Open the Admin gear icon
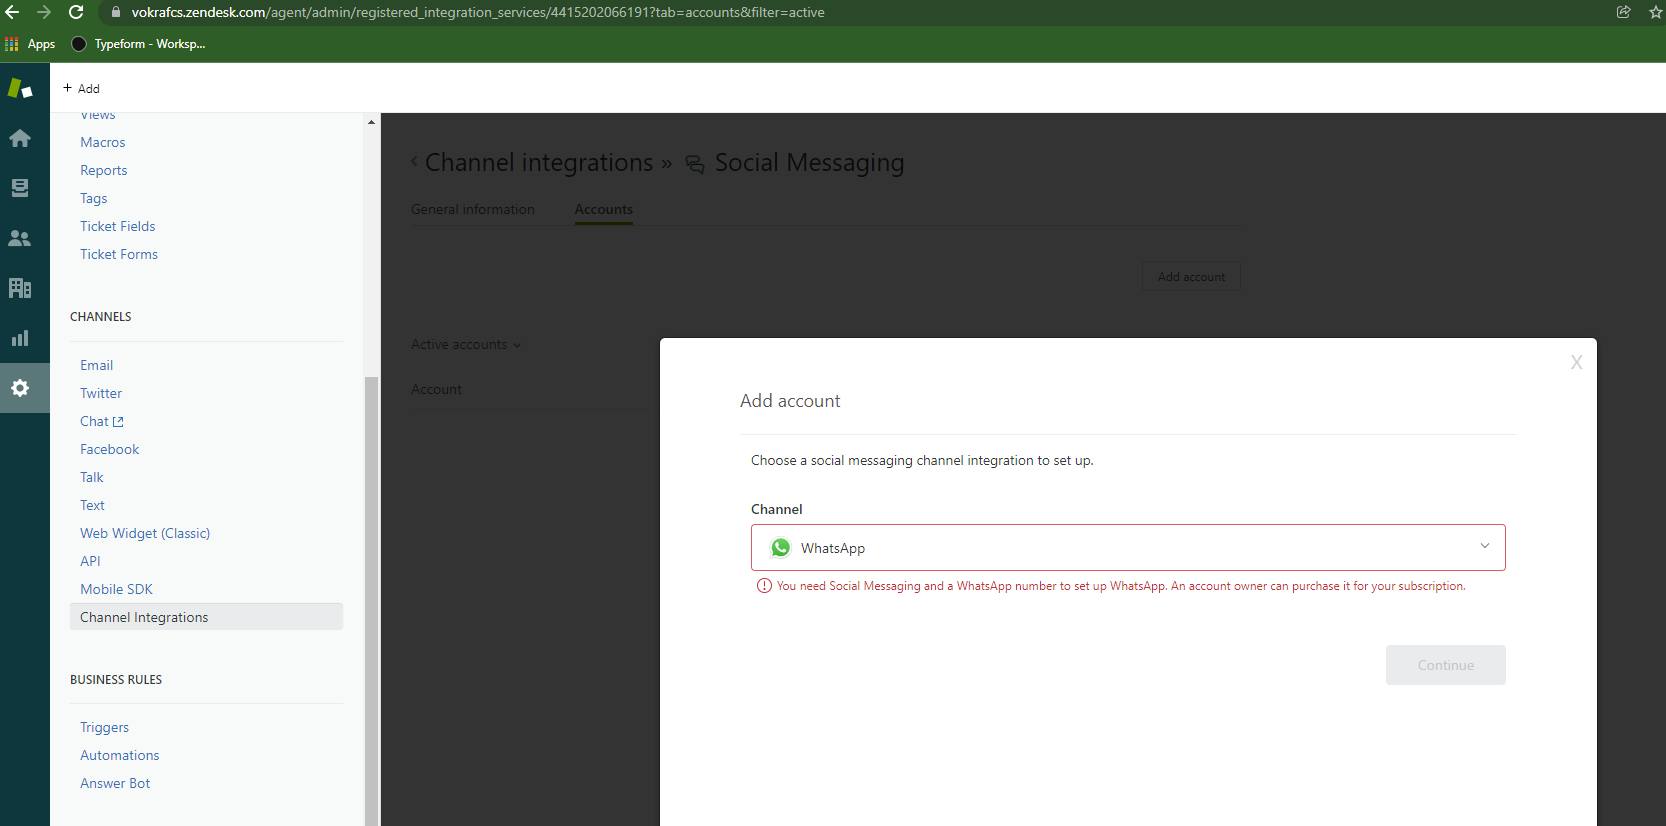Viewport: 1666px width, 826px height. click(20, 388)
